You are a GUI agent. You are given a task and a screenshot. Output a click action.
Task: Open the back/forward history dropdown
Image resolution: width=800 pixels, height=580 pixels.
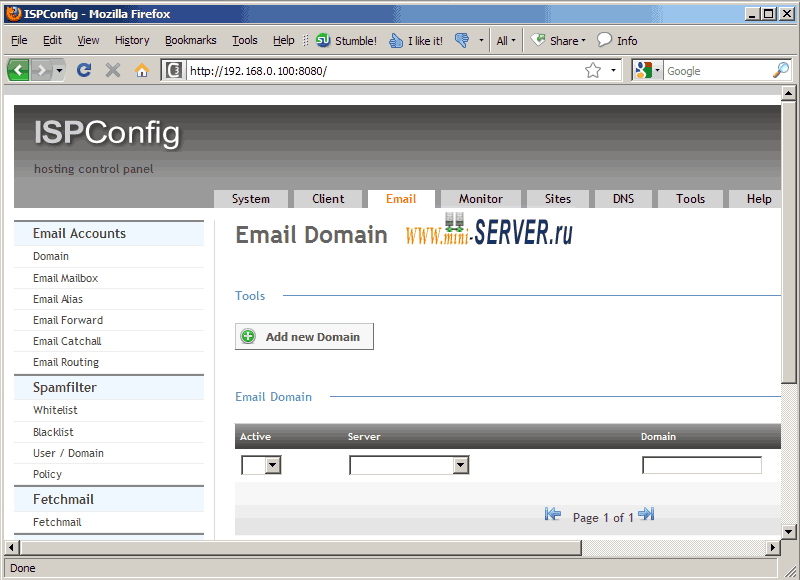click(60, 70)
